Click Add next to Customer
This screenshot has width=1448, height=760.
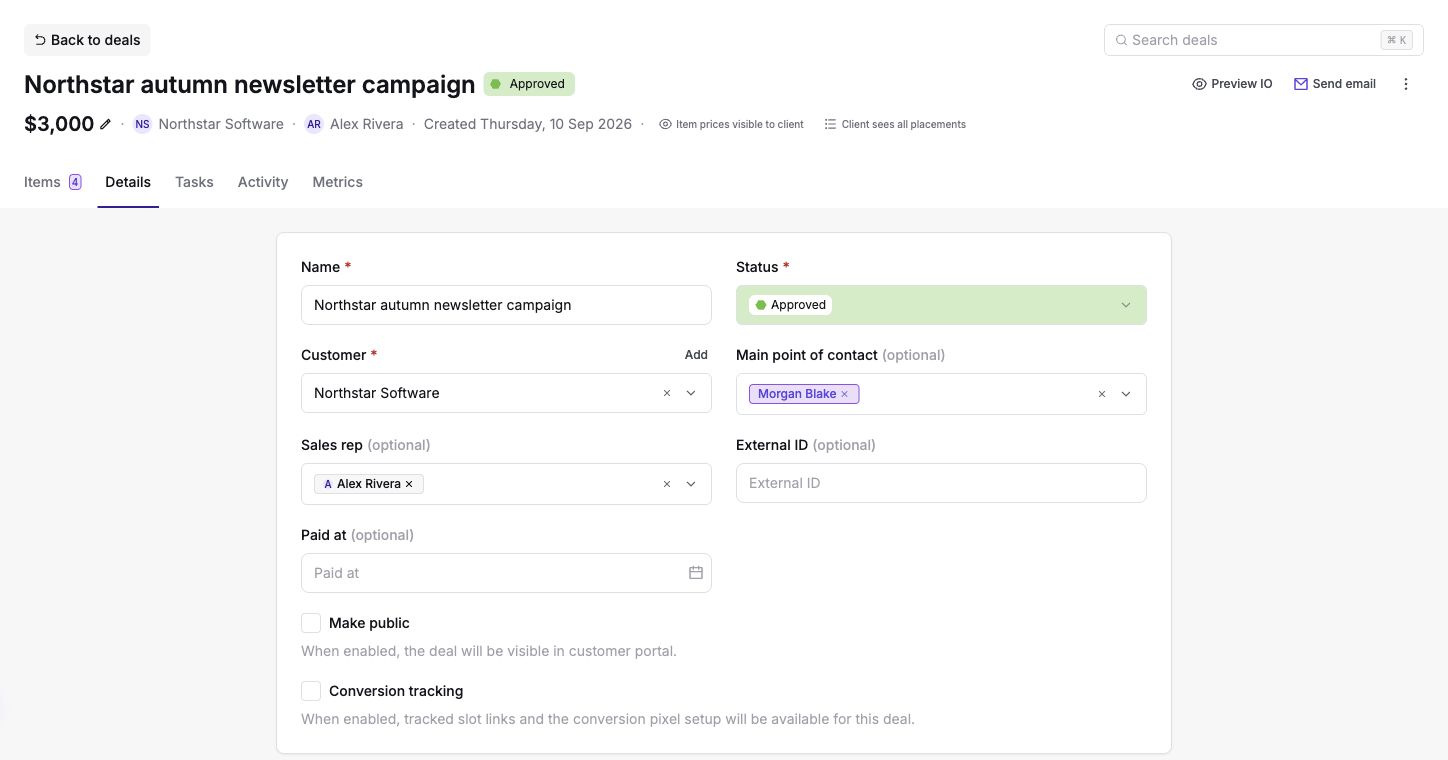click(696, 355)
